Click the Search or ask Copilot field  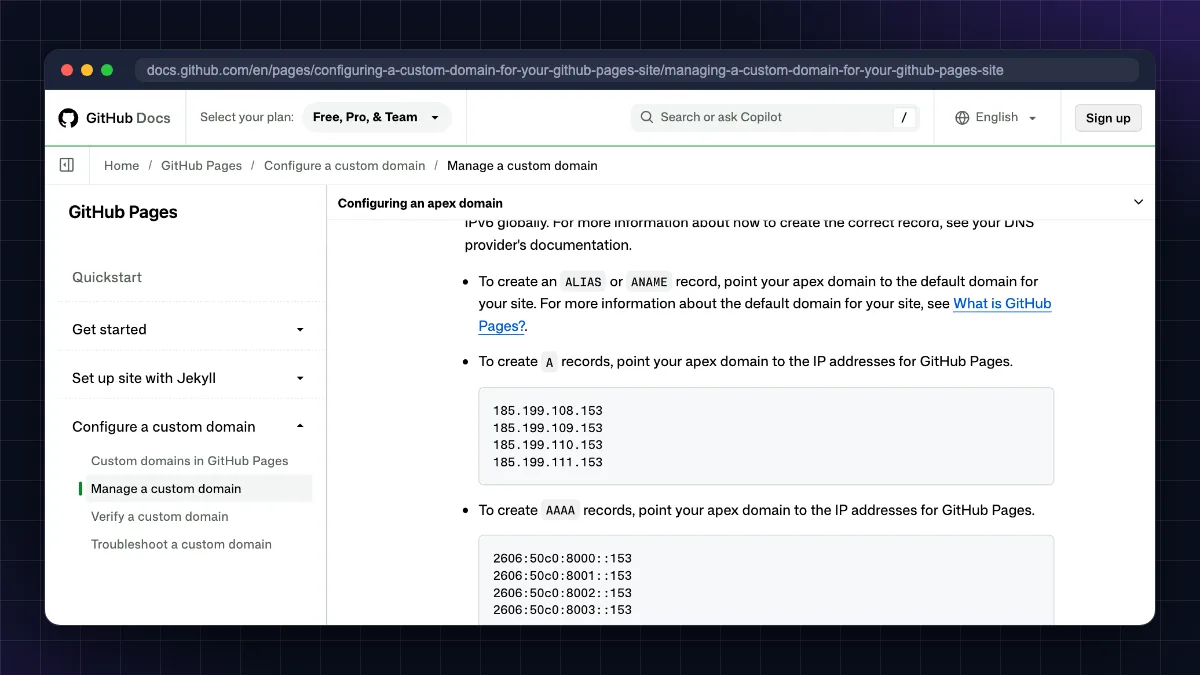point(775,117)
